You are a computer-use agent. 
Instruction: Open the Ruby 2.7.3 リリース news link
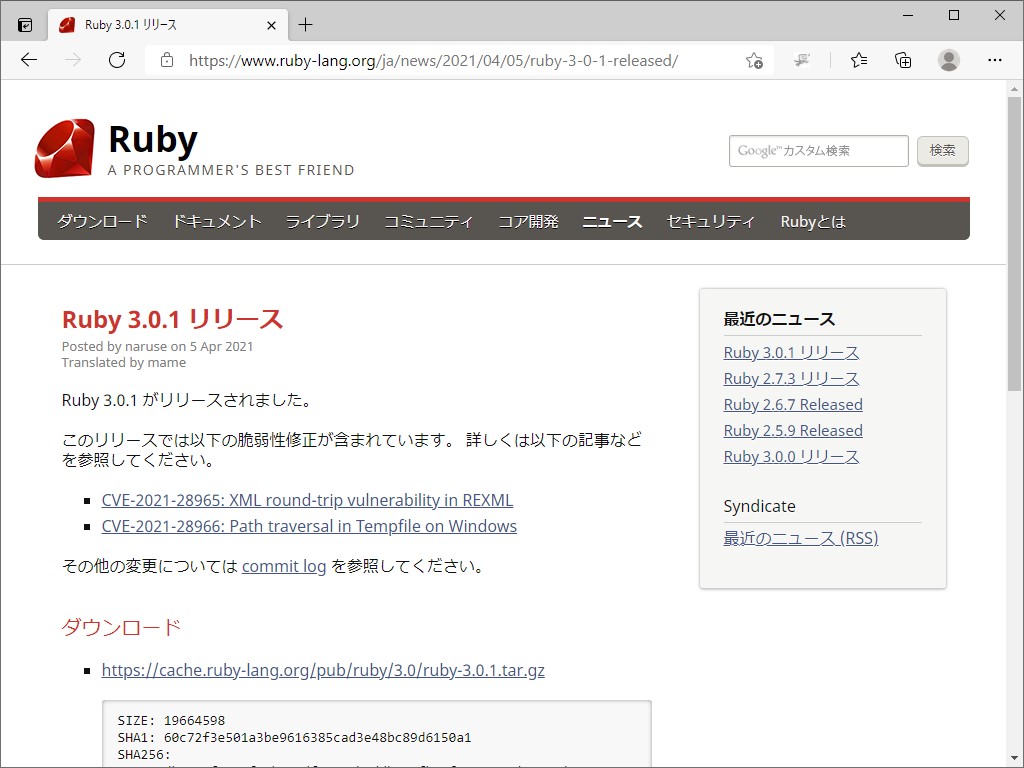pyautogui.click(x=792, y=378)
